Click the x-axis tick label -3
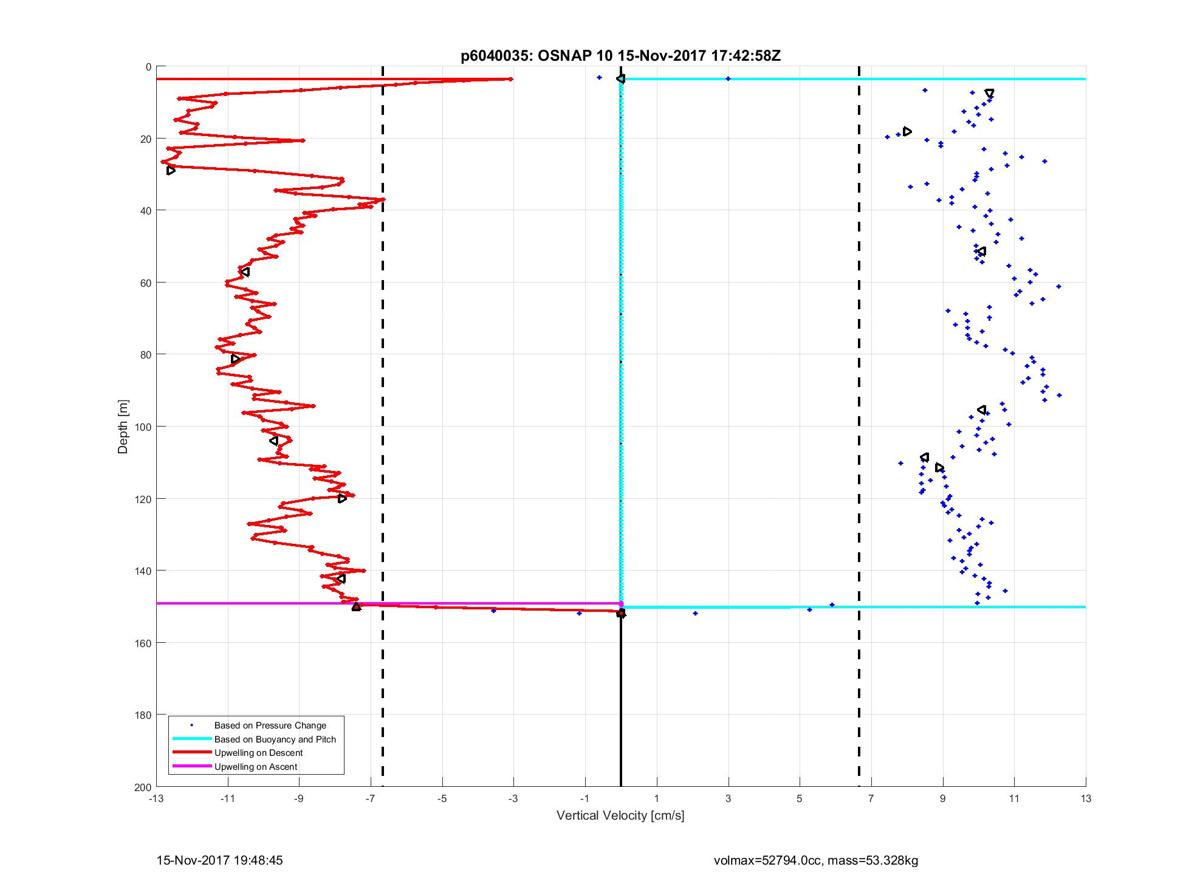Viewport: 1200px width, 885px height. coord(513,799)
